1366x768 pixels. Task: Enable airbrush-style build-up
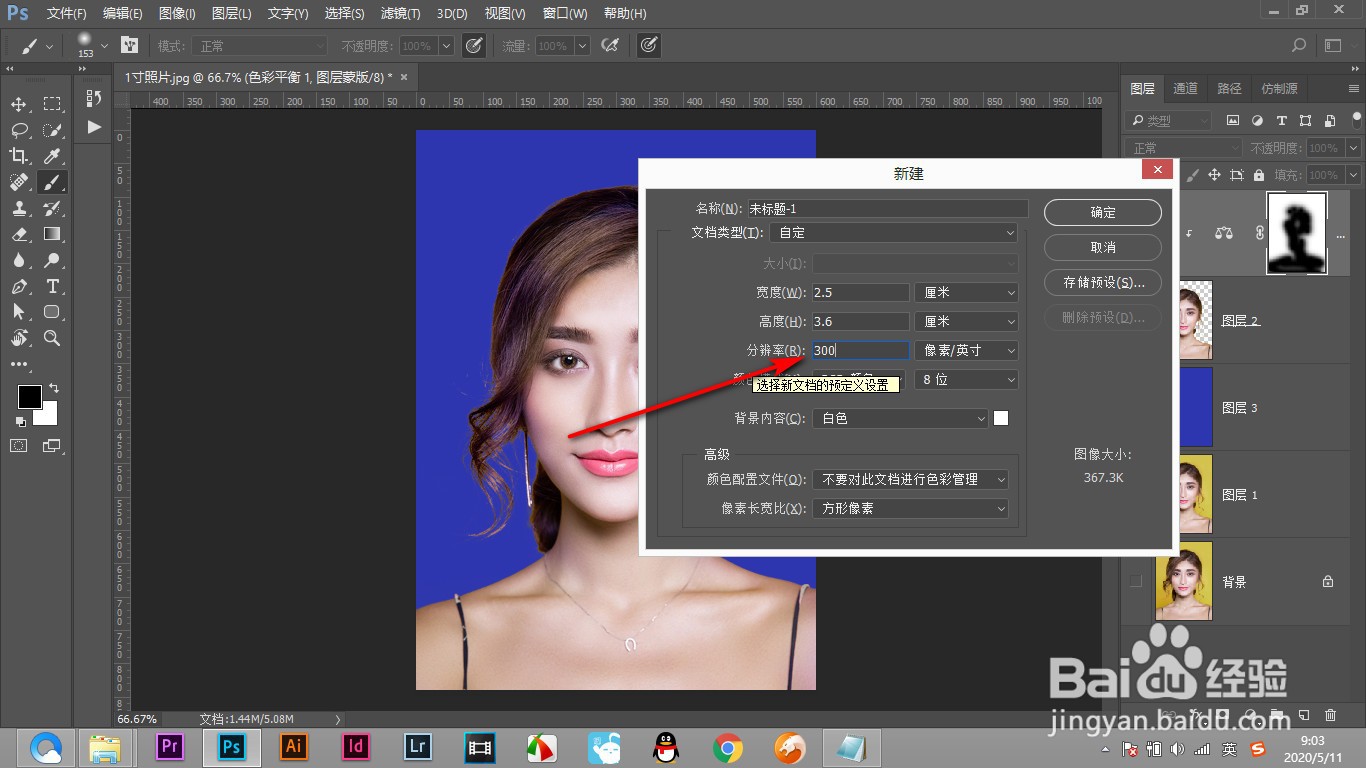[x=609, y=45]
